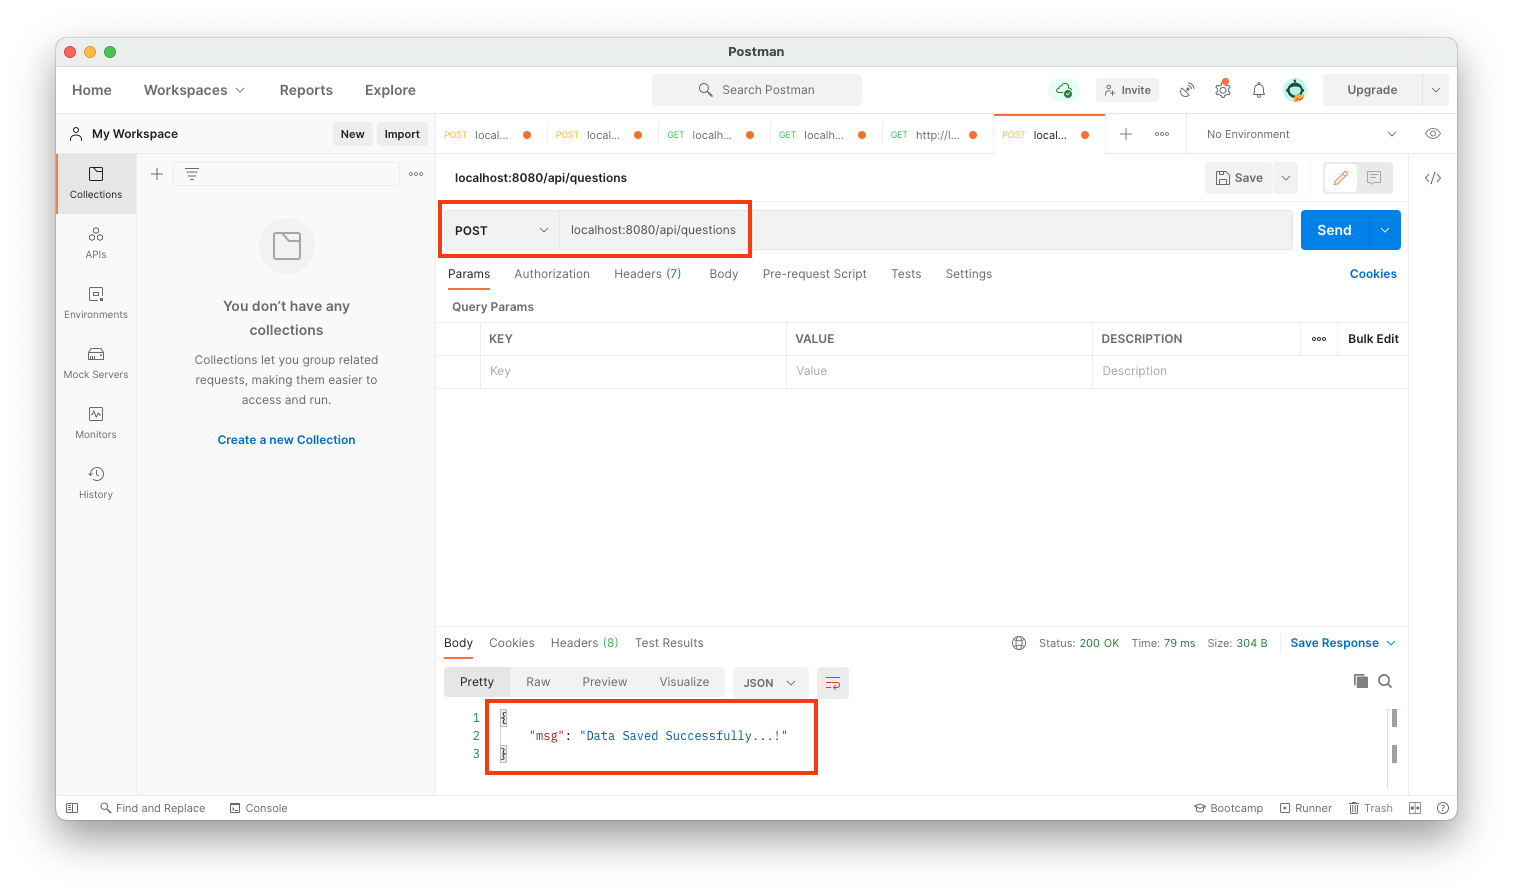The image size is (1513, 894).
Task: Open the user avatar menu
Action: [1295, 90]
